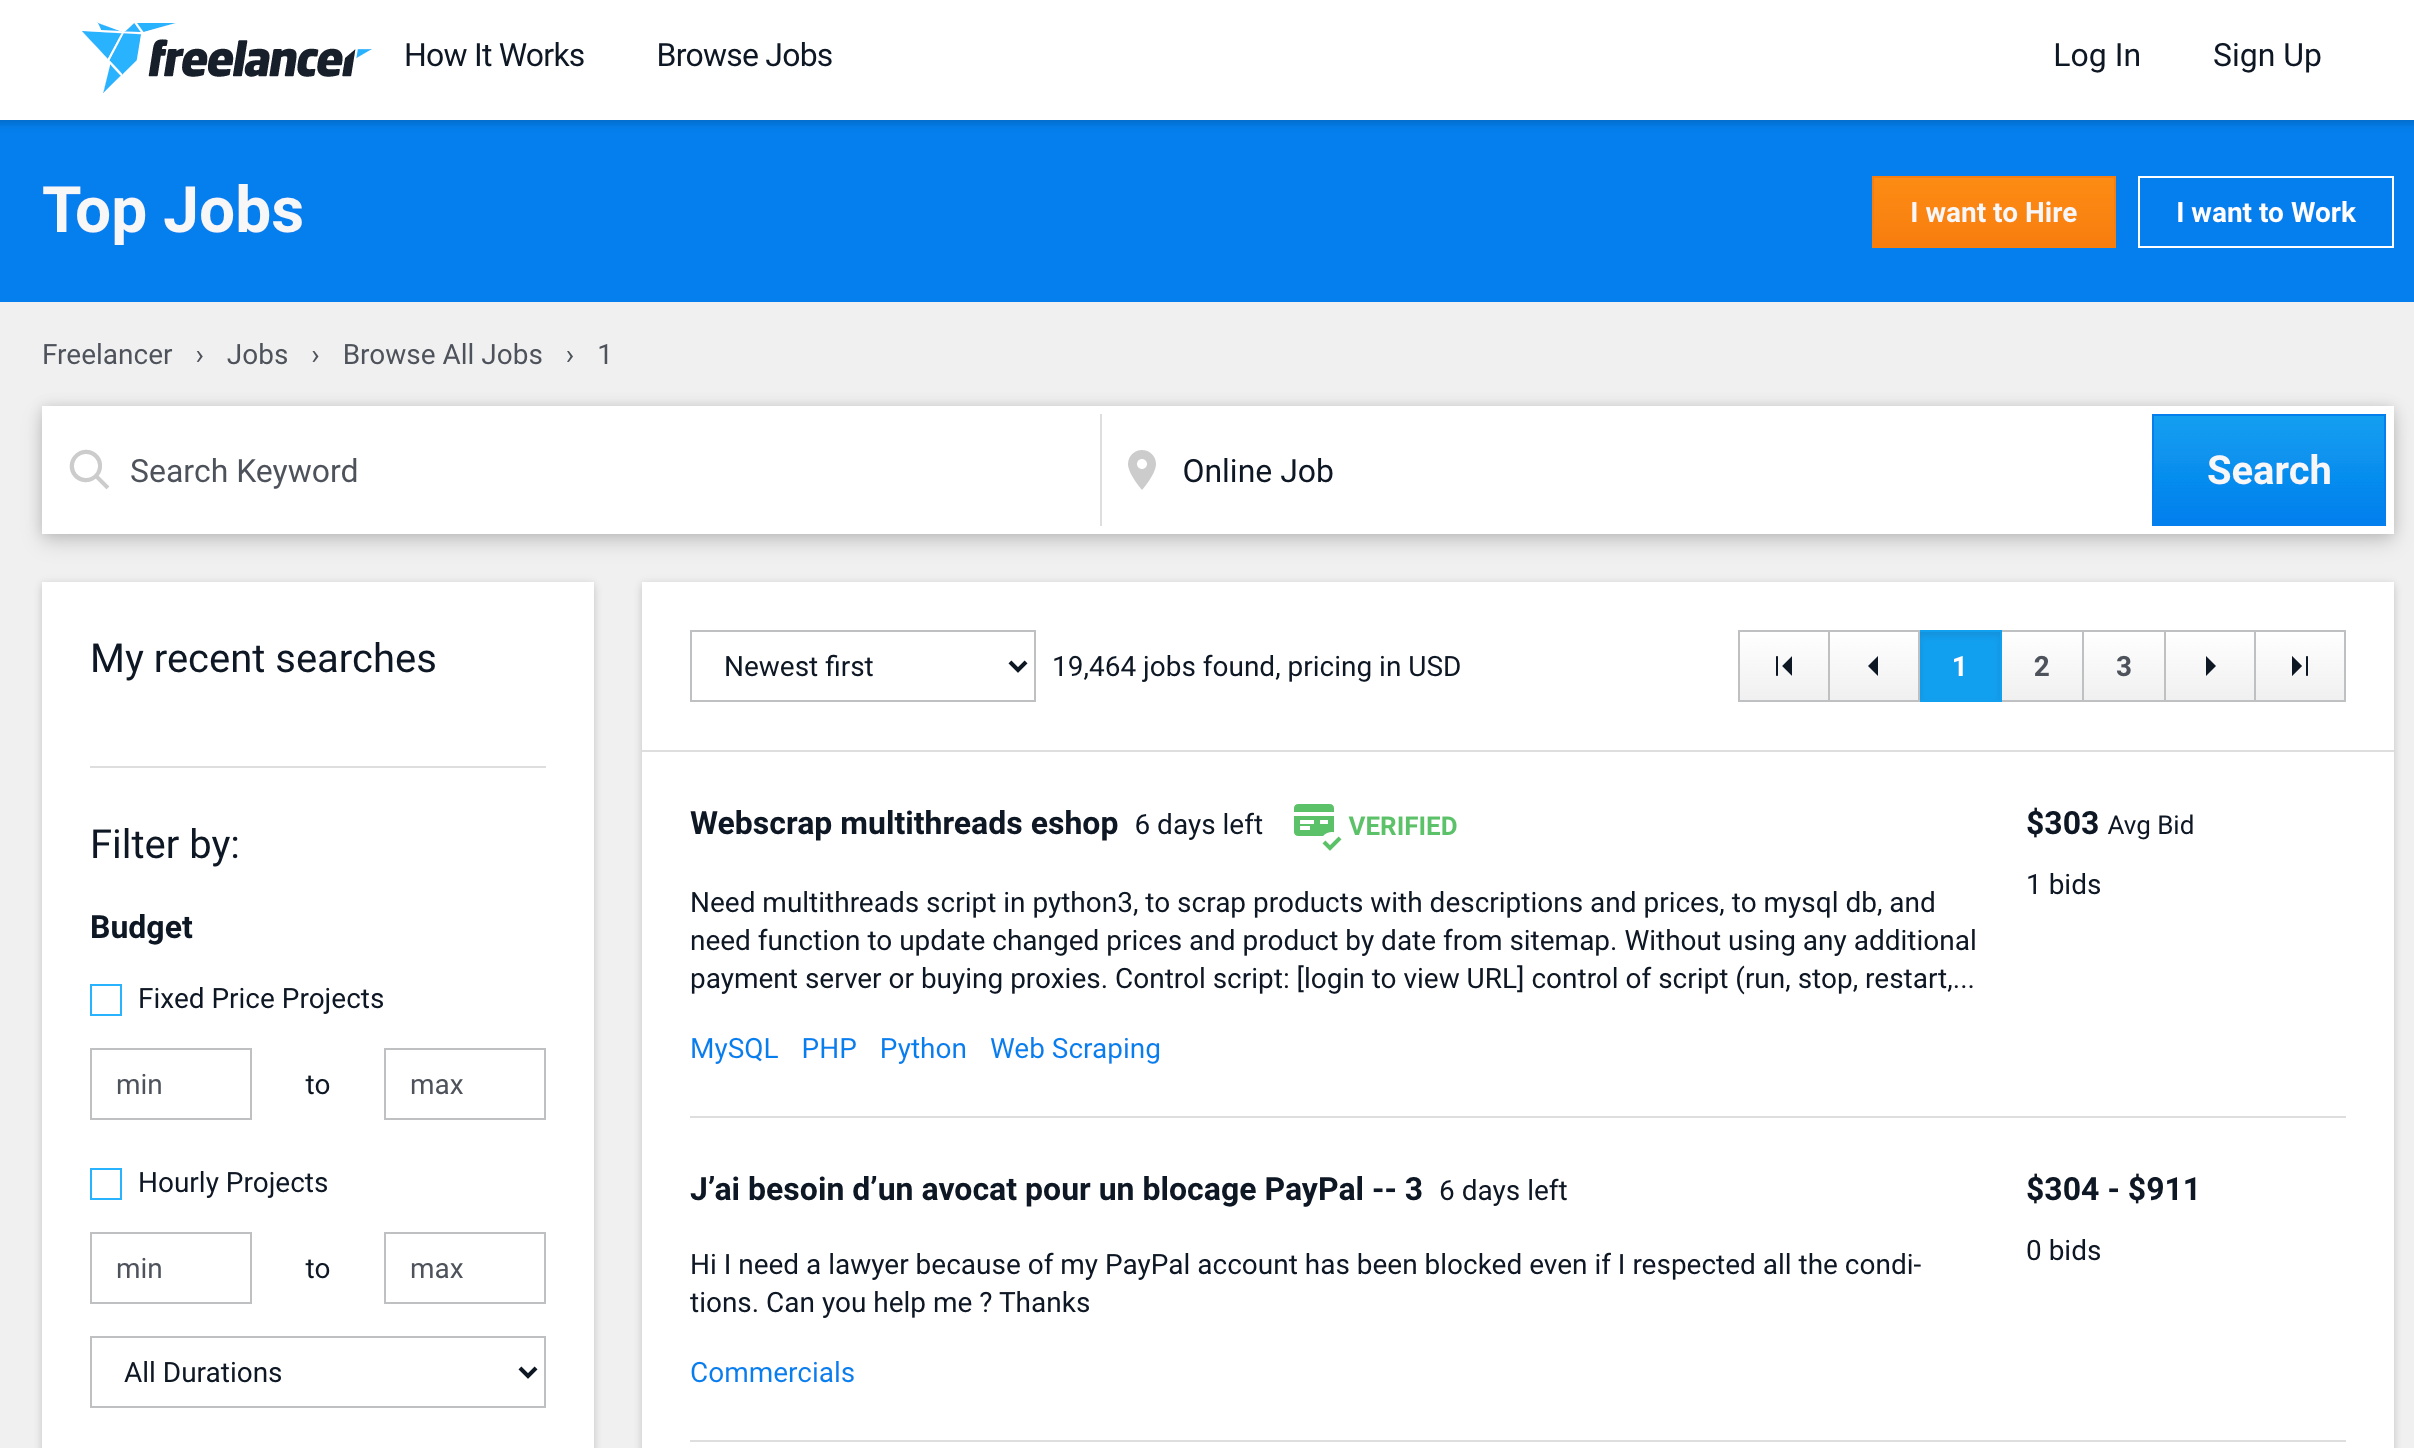
Task: Select page 2 in pagination
Action: coord(2041,666)
